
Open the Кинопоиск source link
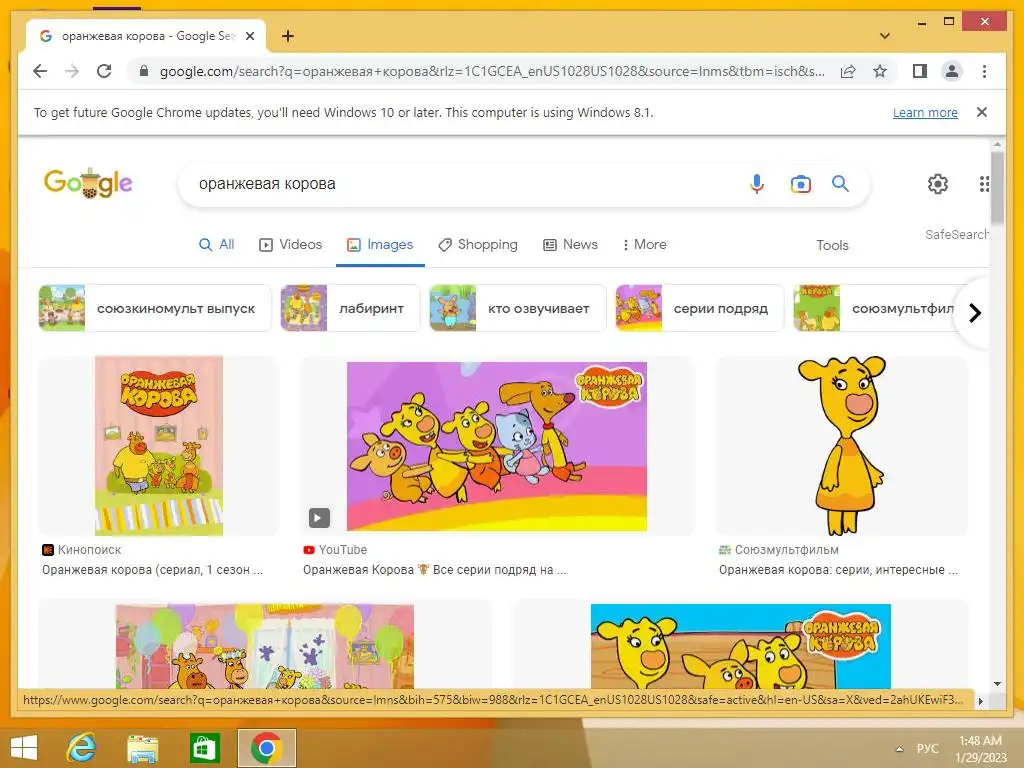82,550
